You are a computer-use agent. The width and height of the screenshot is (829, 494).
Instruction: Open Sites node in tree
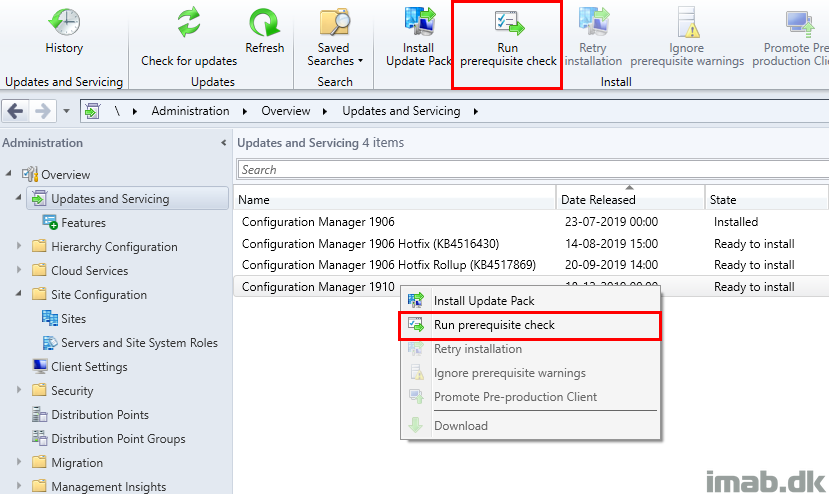pyautogui.click(x=73, y=318)
